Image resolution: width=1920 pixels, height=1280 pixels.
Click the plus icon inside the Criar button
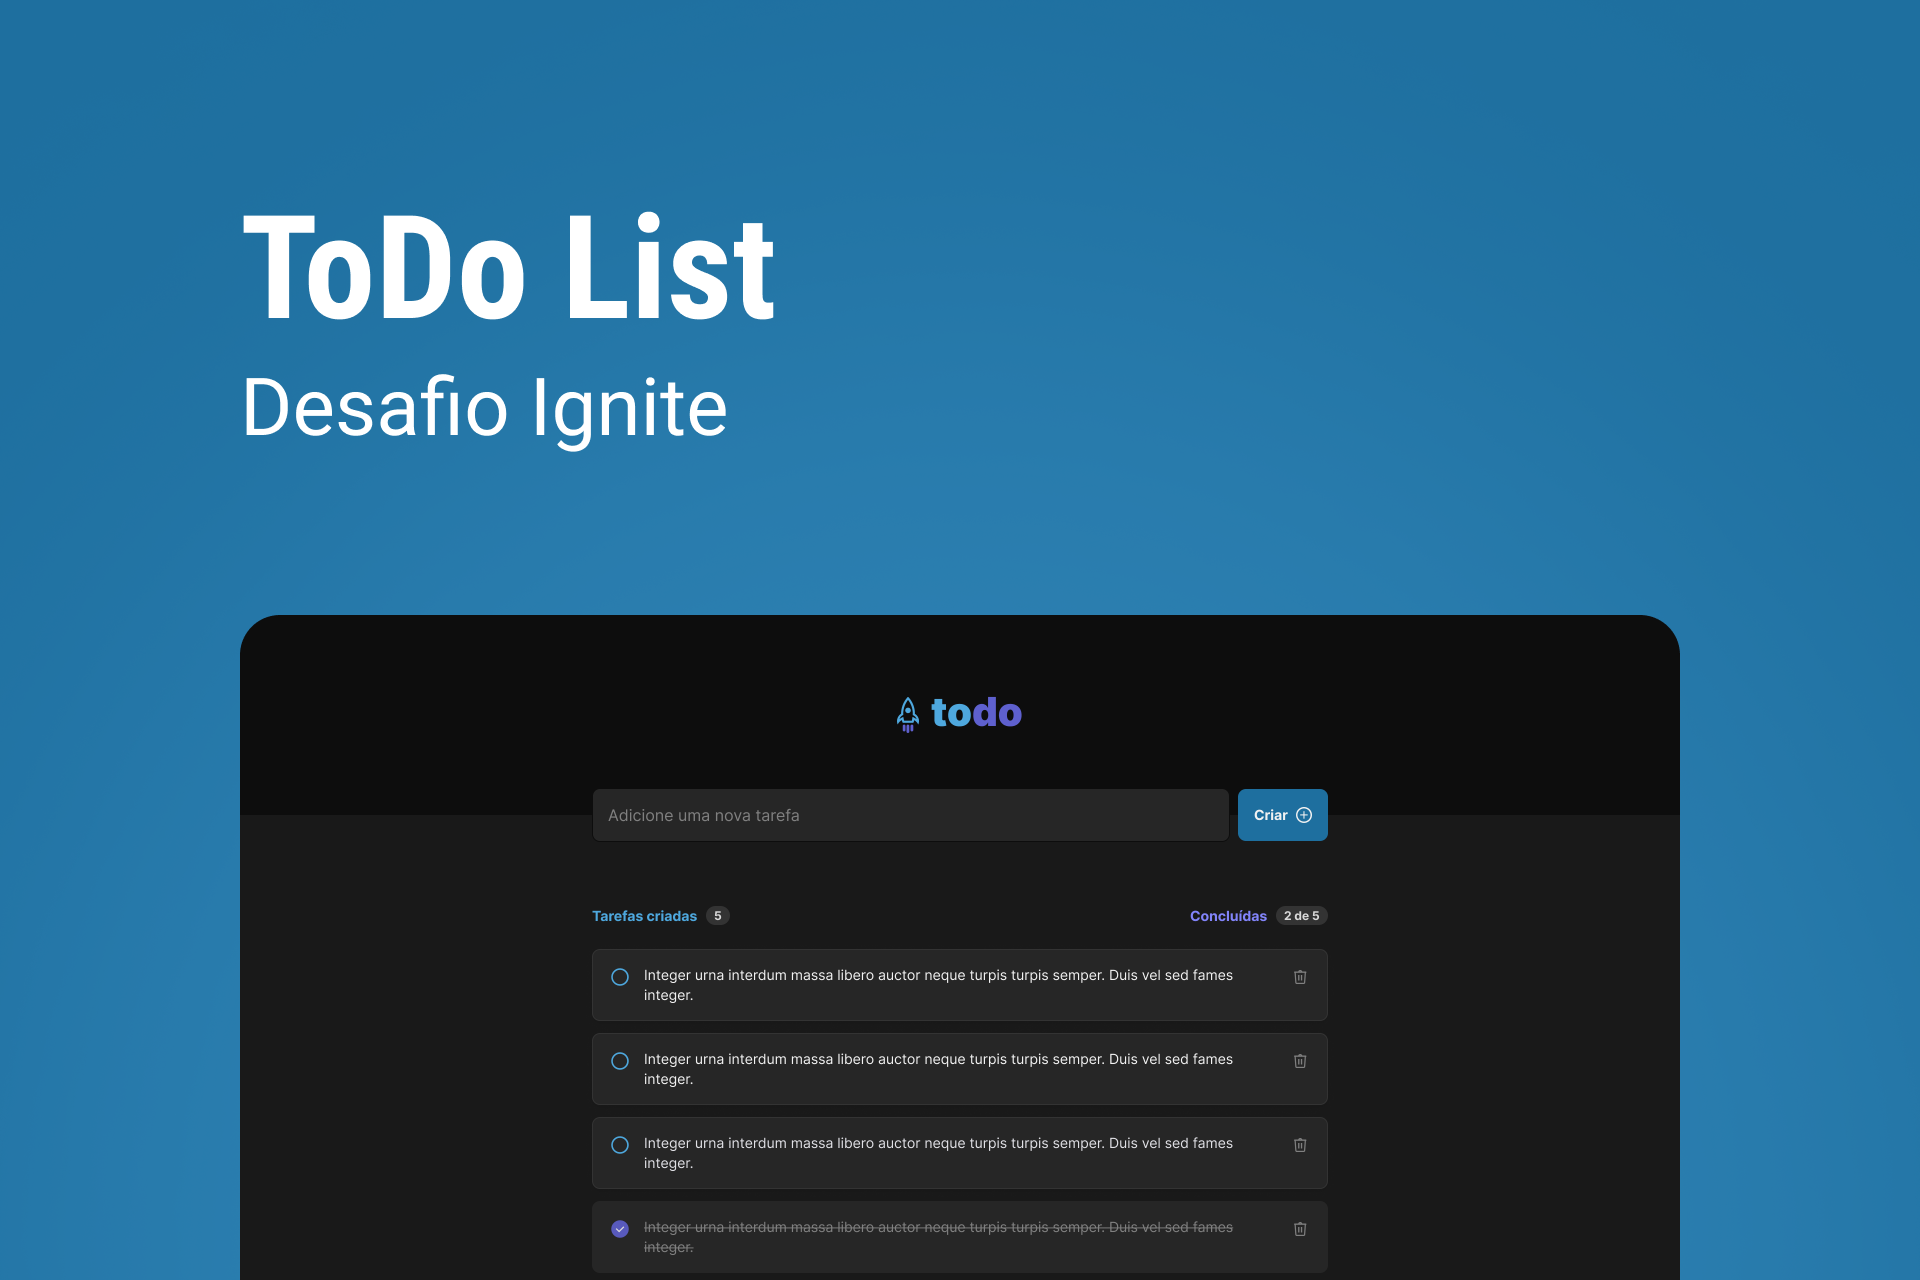(1305, 814)
